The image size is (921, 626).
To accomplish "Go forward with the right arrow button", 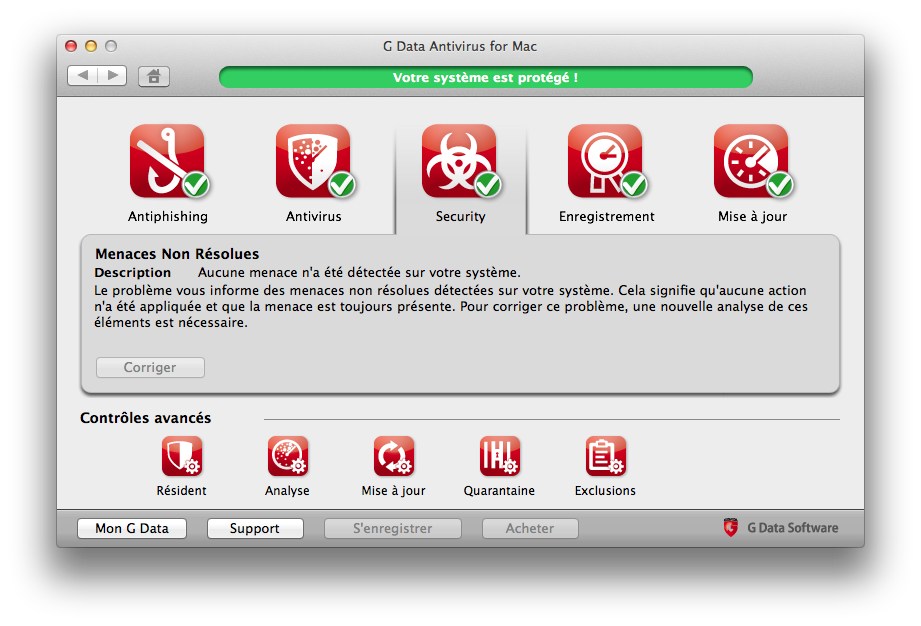I will tap(112, 75).
